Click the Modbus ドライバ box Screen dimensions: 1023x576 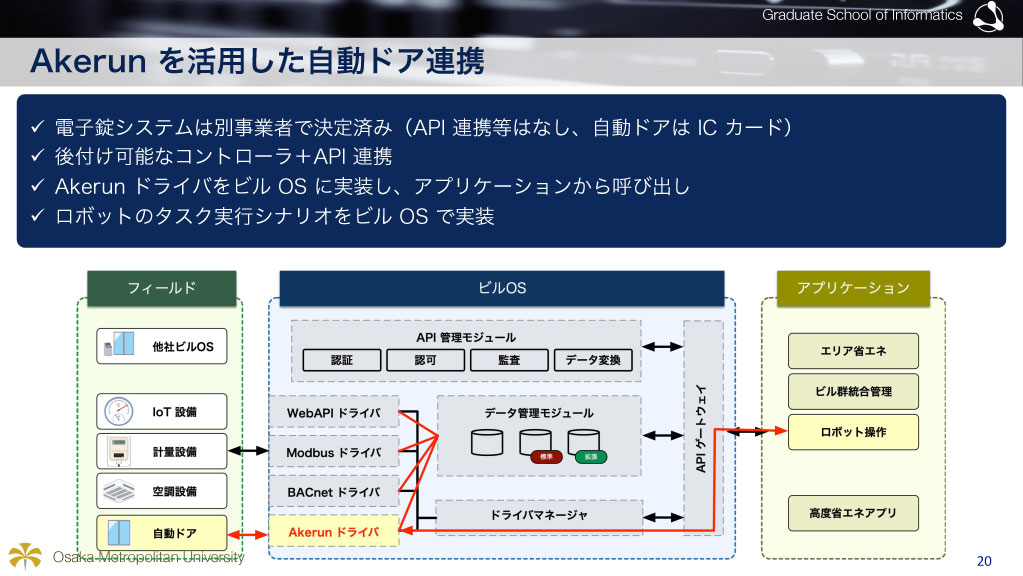tap(333, 452)
